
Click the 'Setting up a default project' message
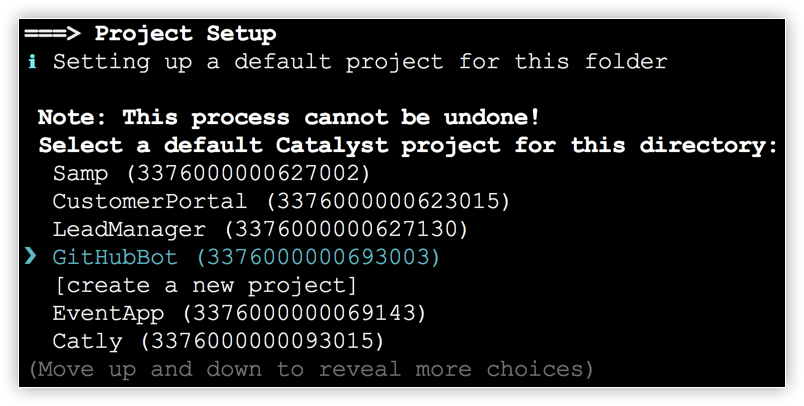point(359,62)
